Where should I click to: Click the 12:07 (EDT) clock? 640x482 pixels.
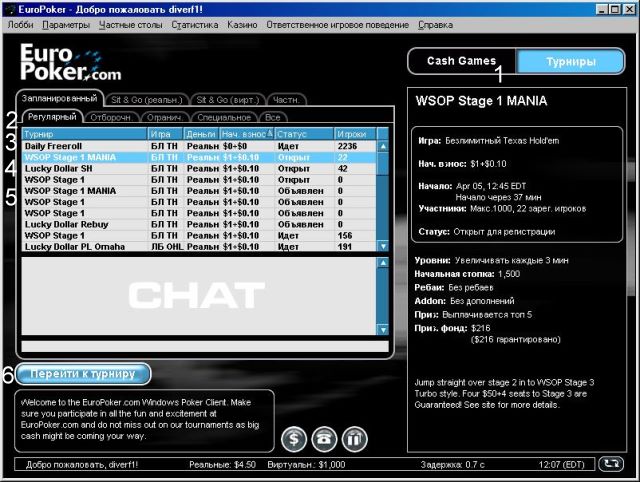pos(561,464)
